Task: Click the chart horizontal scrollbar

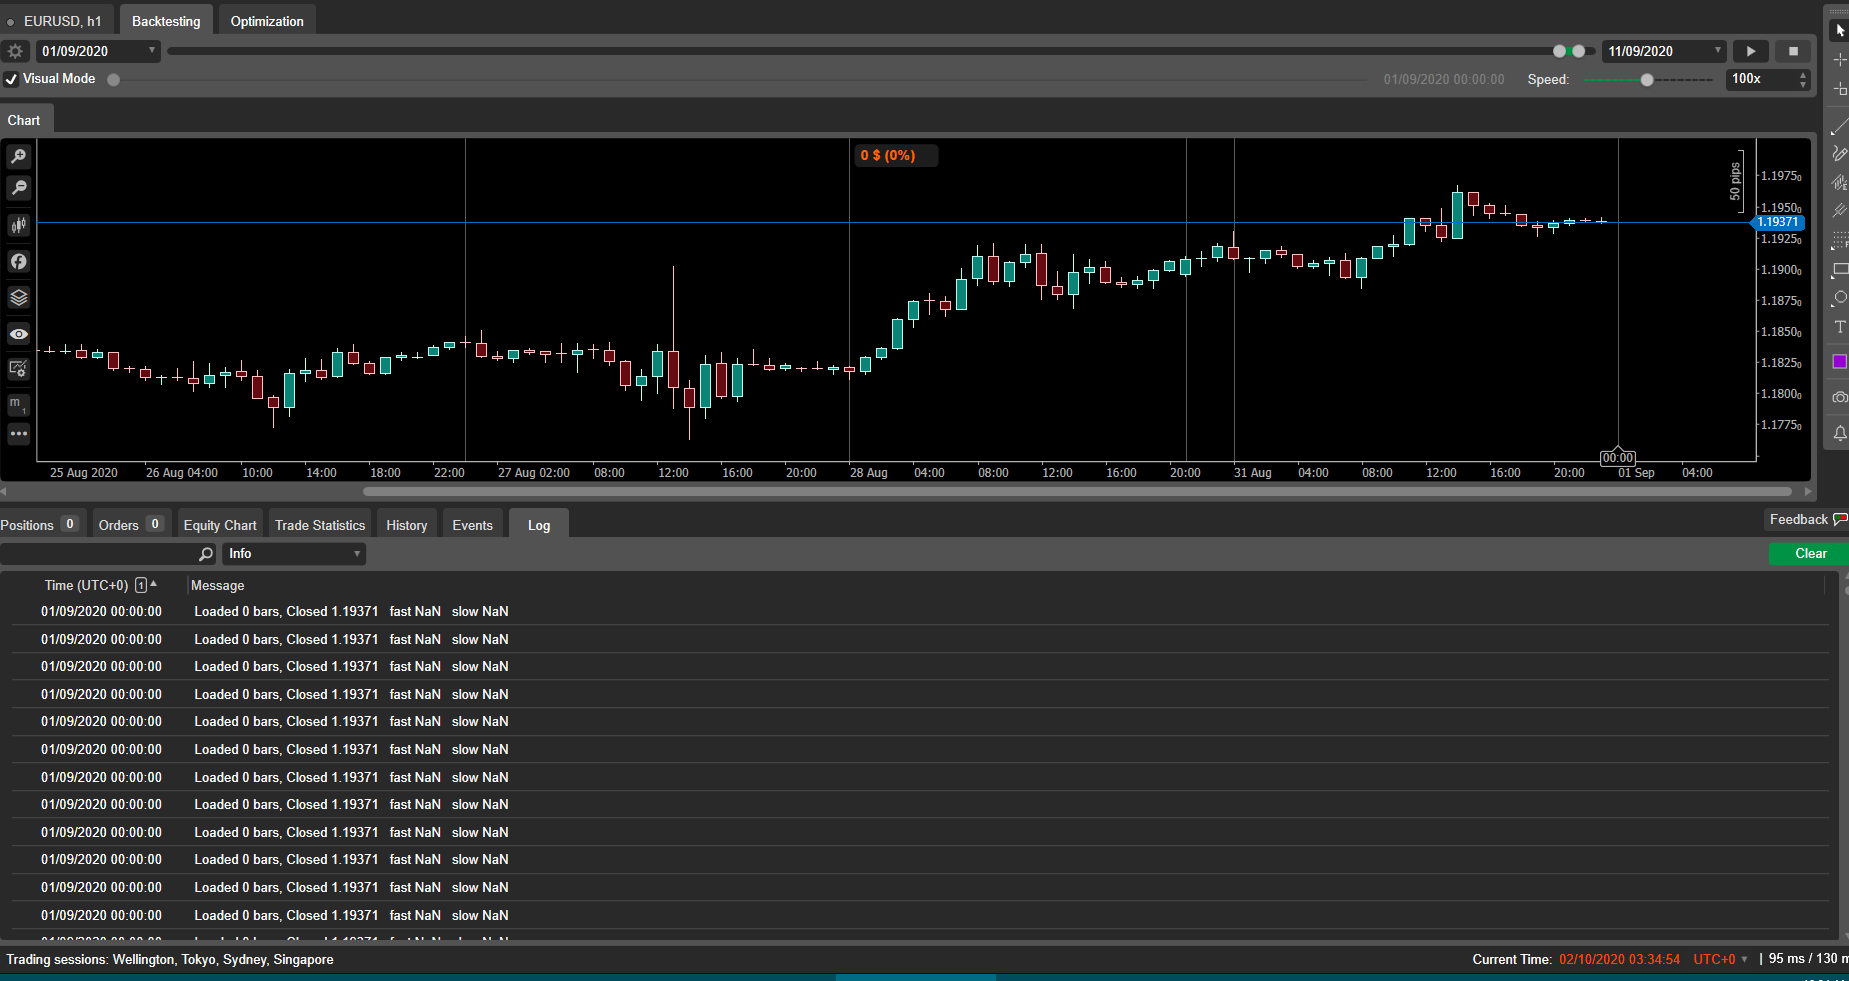Action: tap(1077, 491)
